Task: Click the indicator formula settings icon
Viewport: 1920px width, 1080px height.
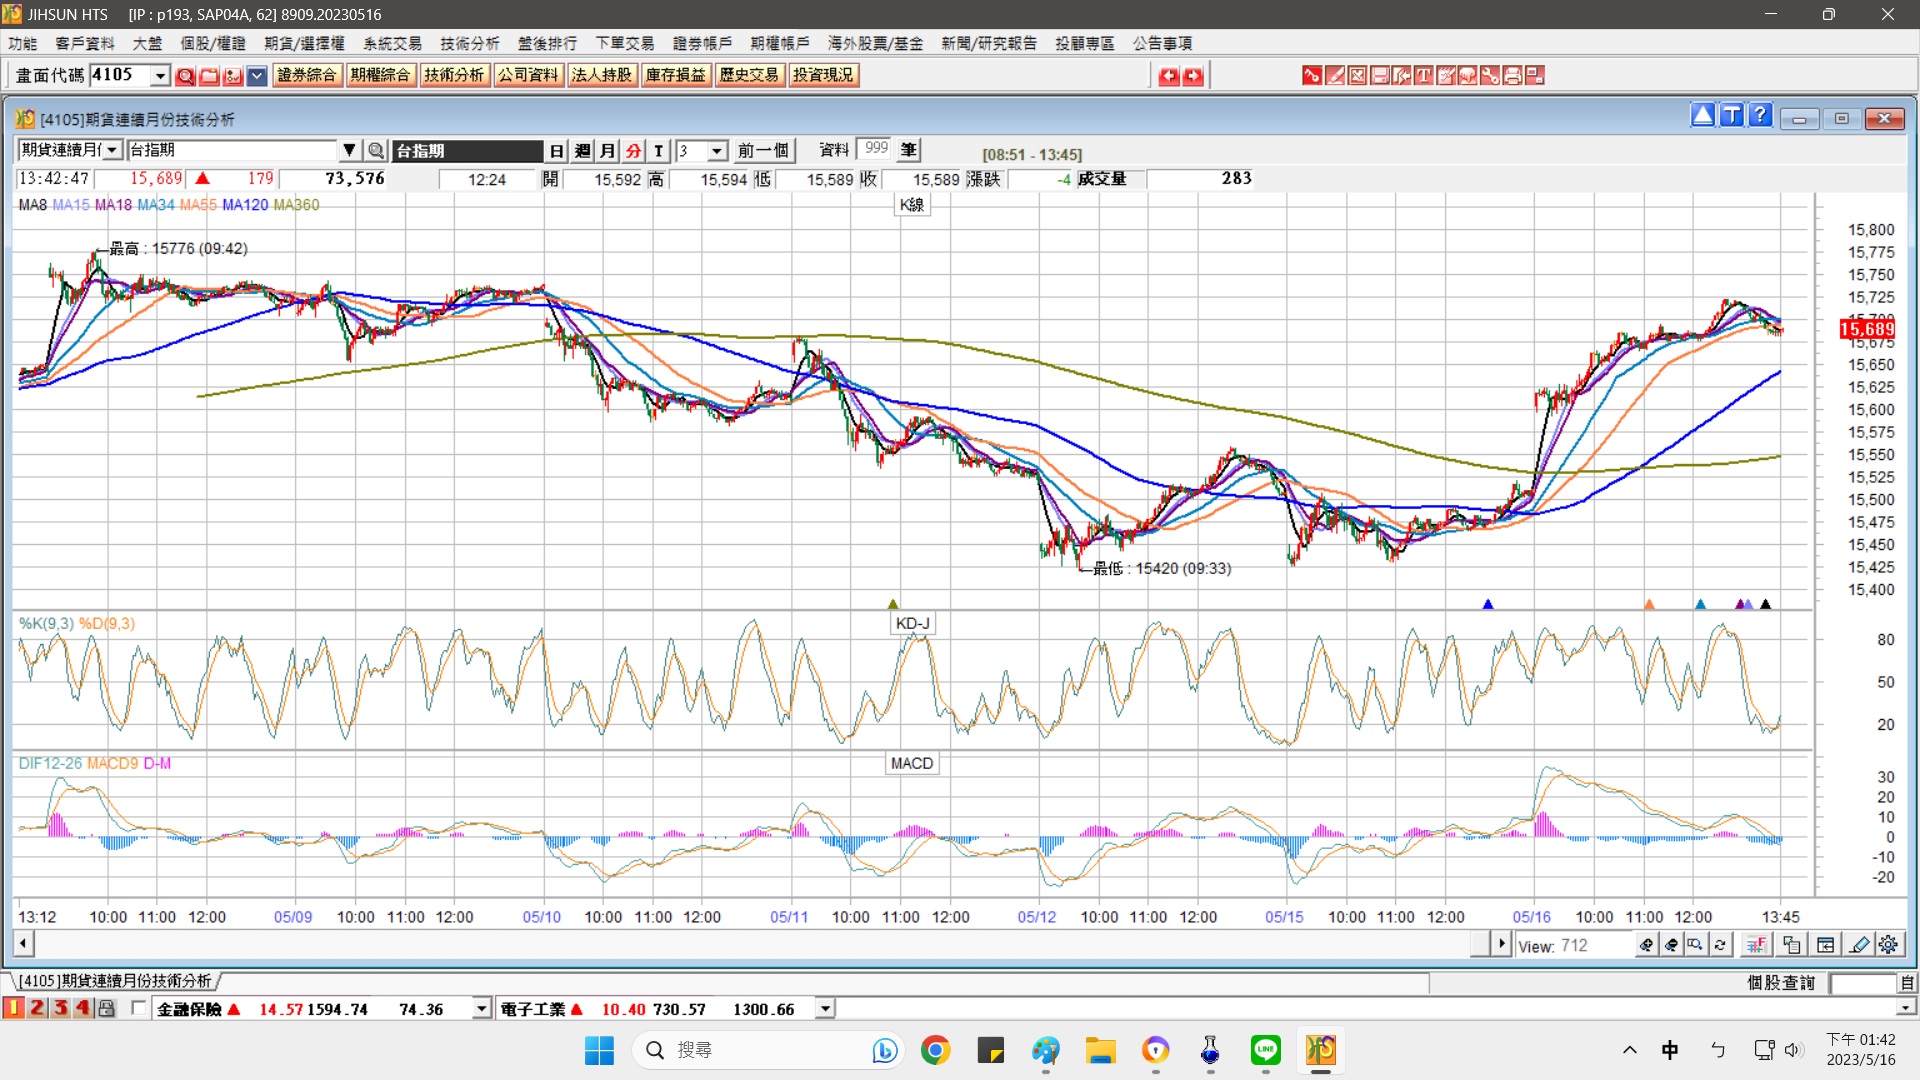Action: pyautogui.click(x=1755, y=945)
